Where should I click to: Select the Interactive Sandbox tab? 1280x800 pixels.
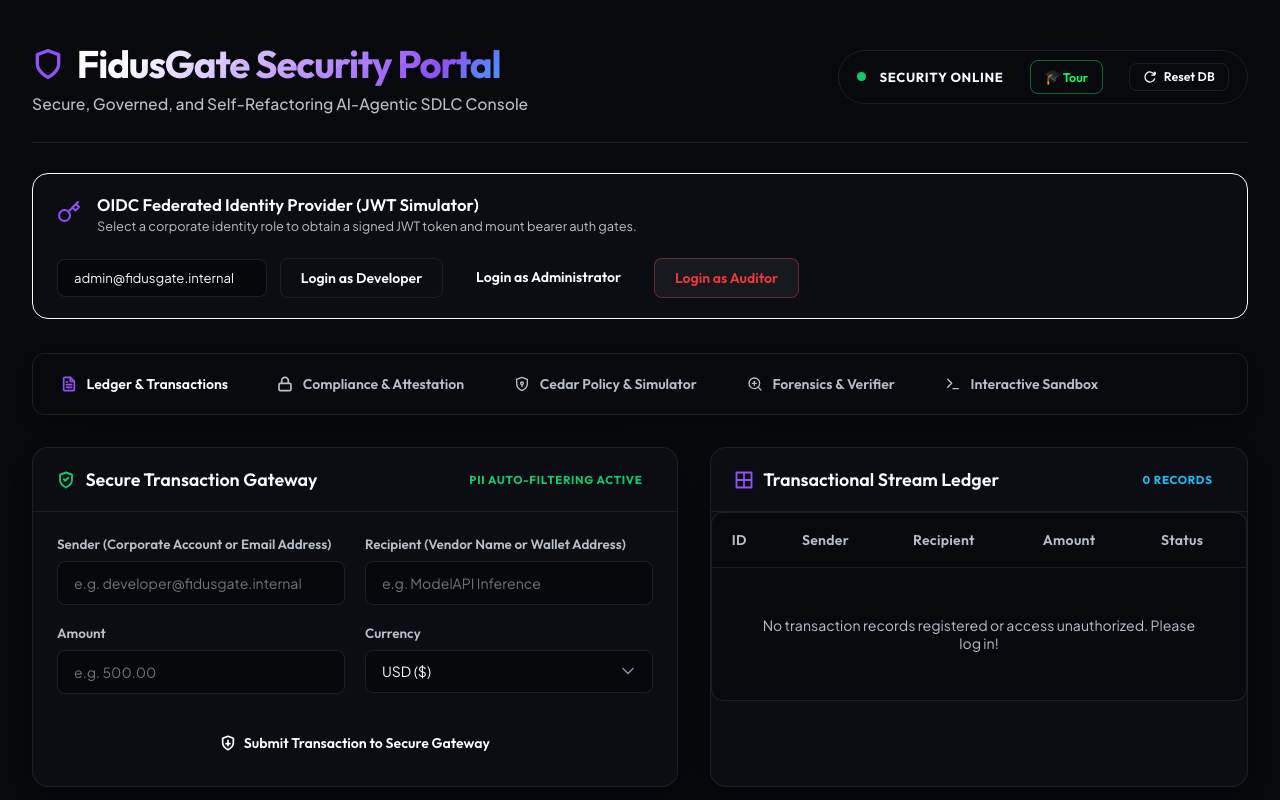pos(1022,384)
